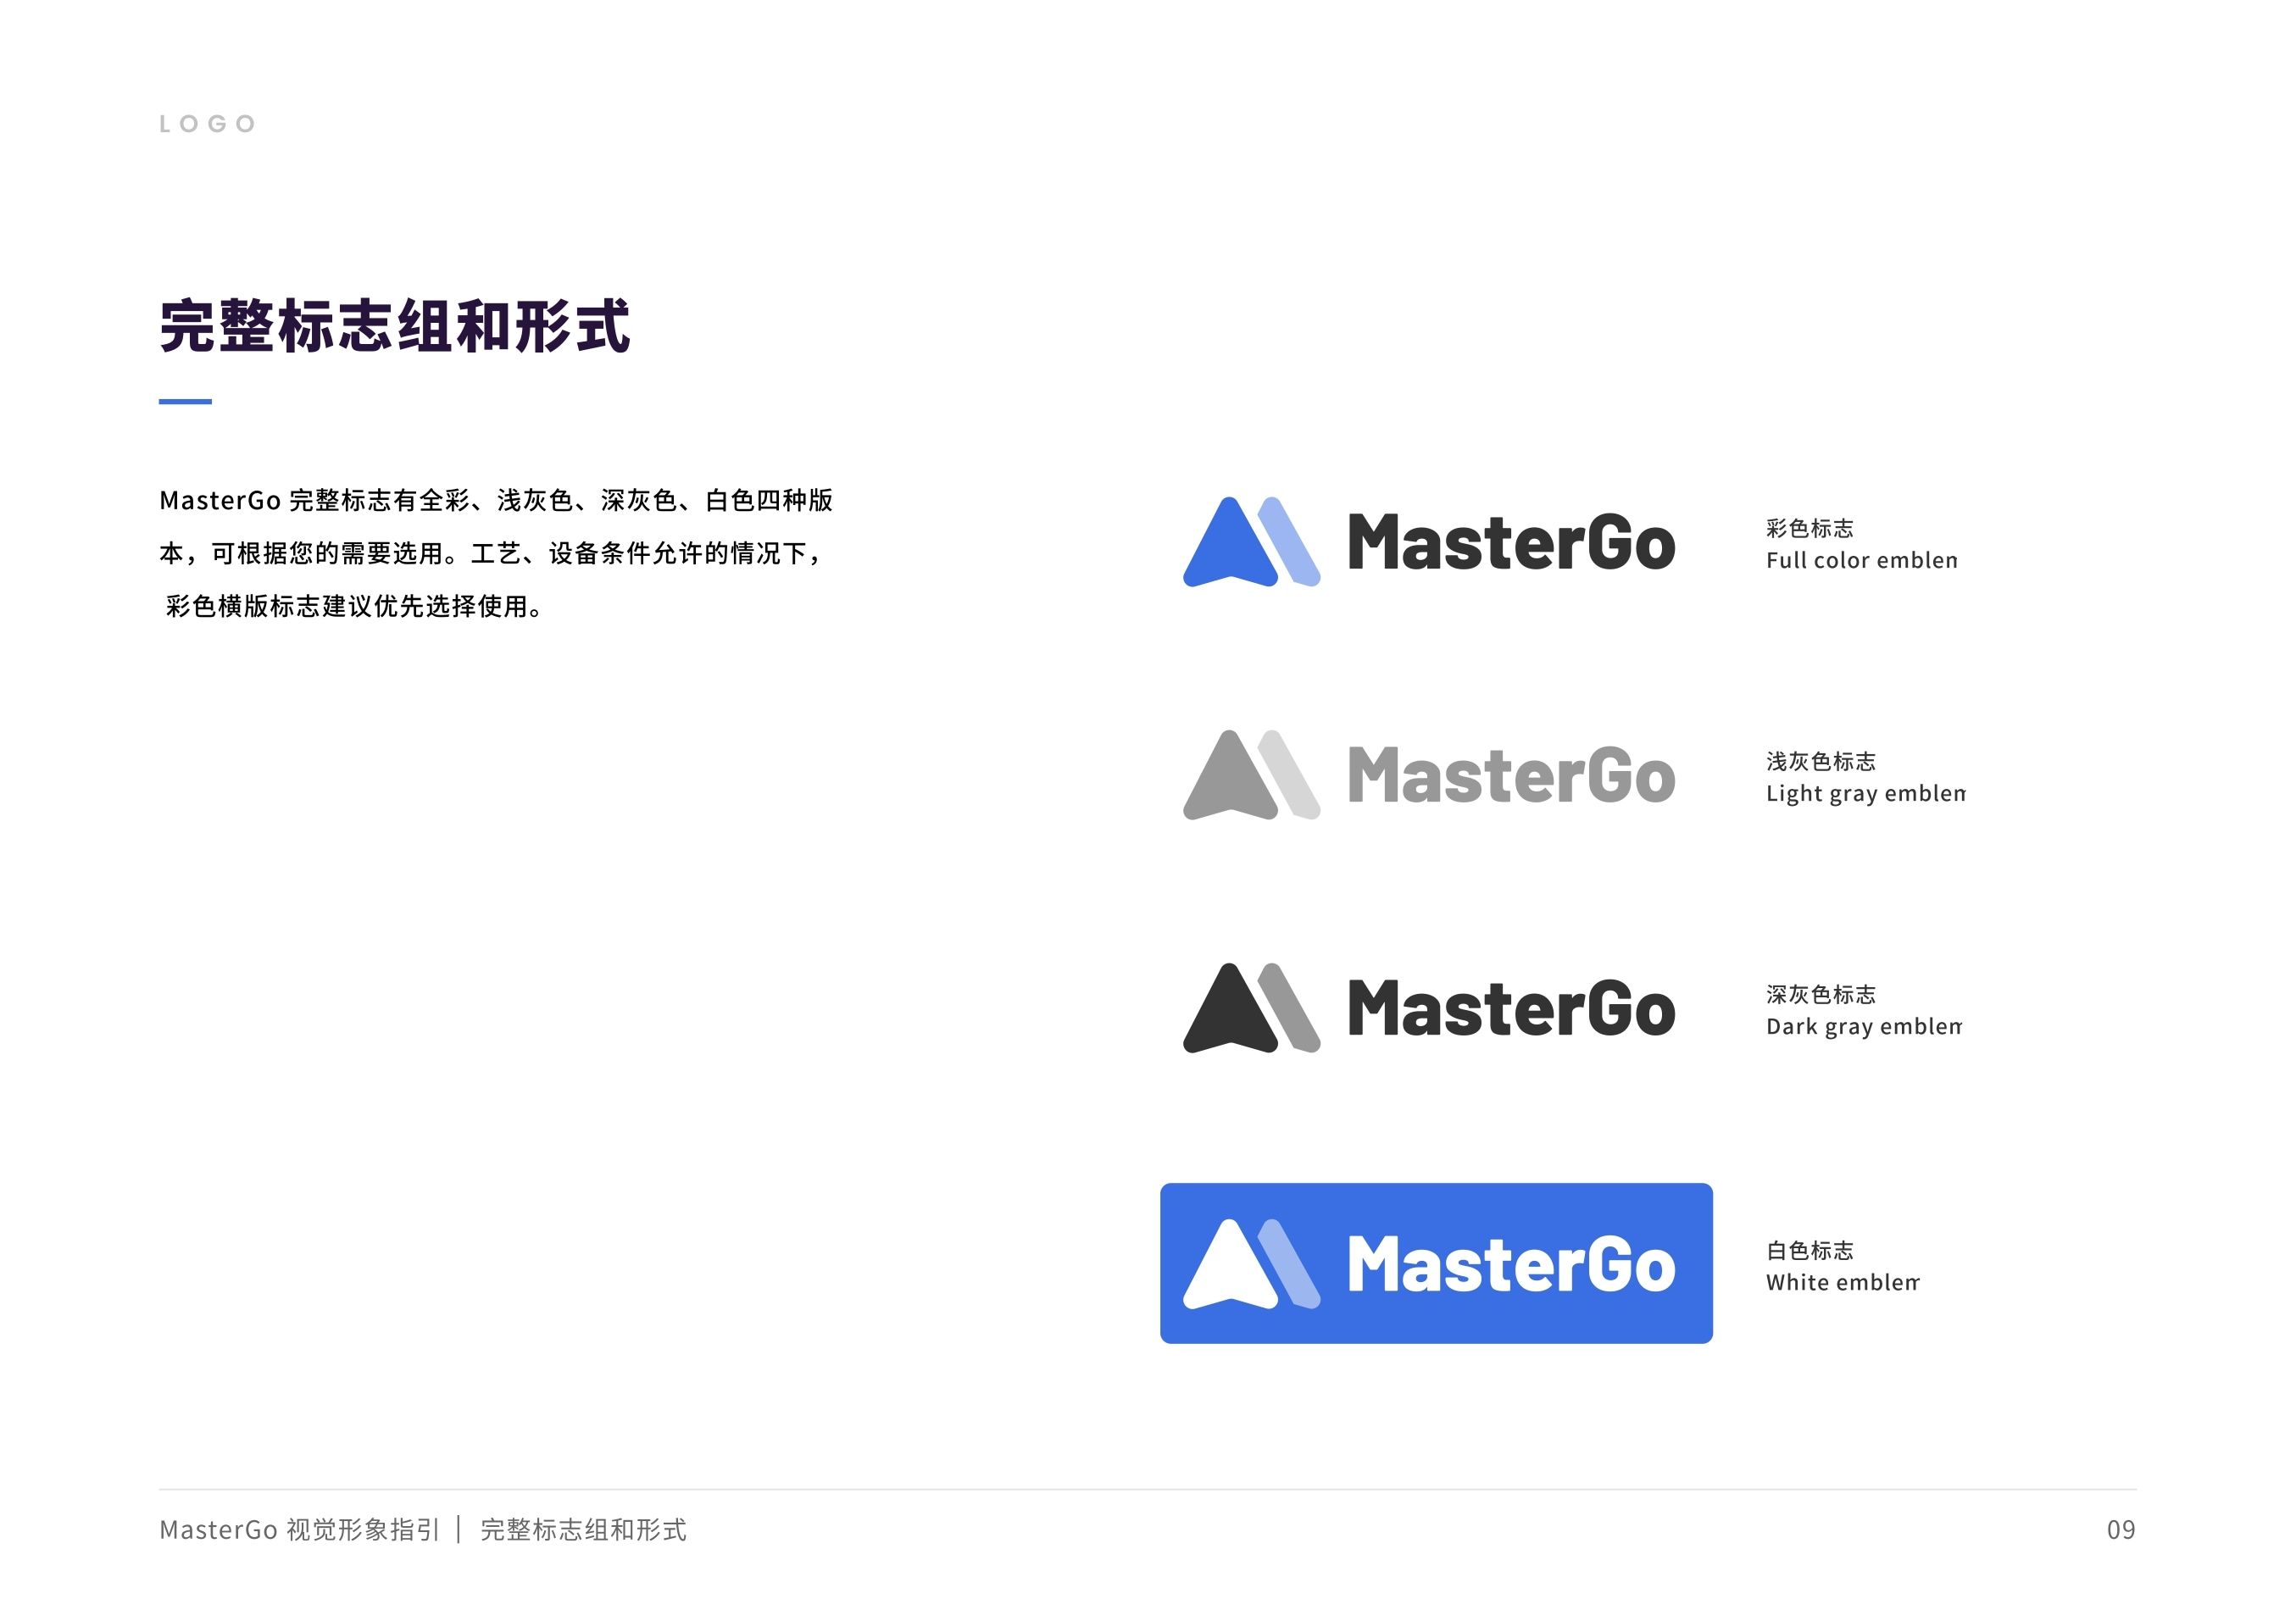Click the heading '完整标志组和形式'

pyautogui.click(x=395, y=326)
